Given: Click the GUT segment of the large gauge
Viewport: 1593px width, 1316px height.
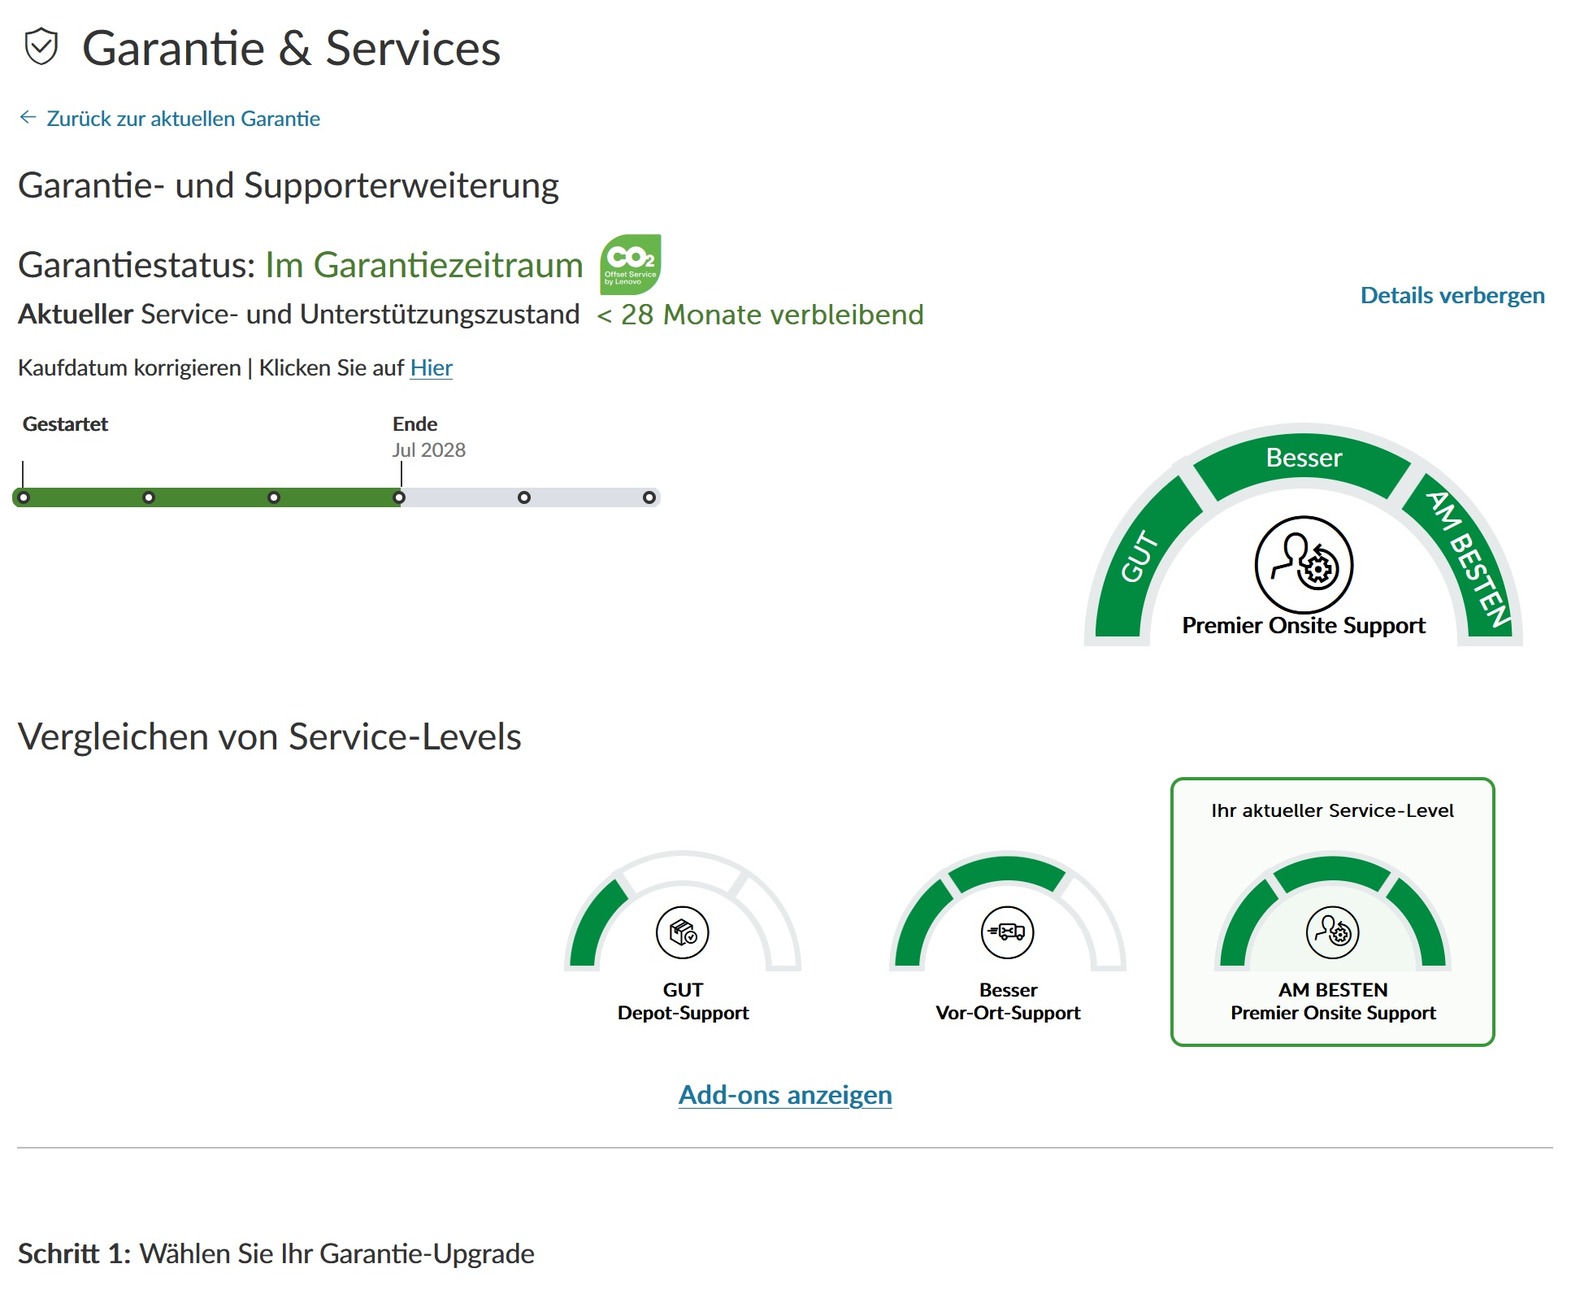Looking at the screenshot, I should (1139, 557).
